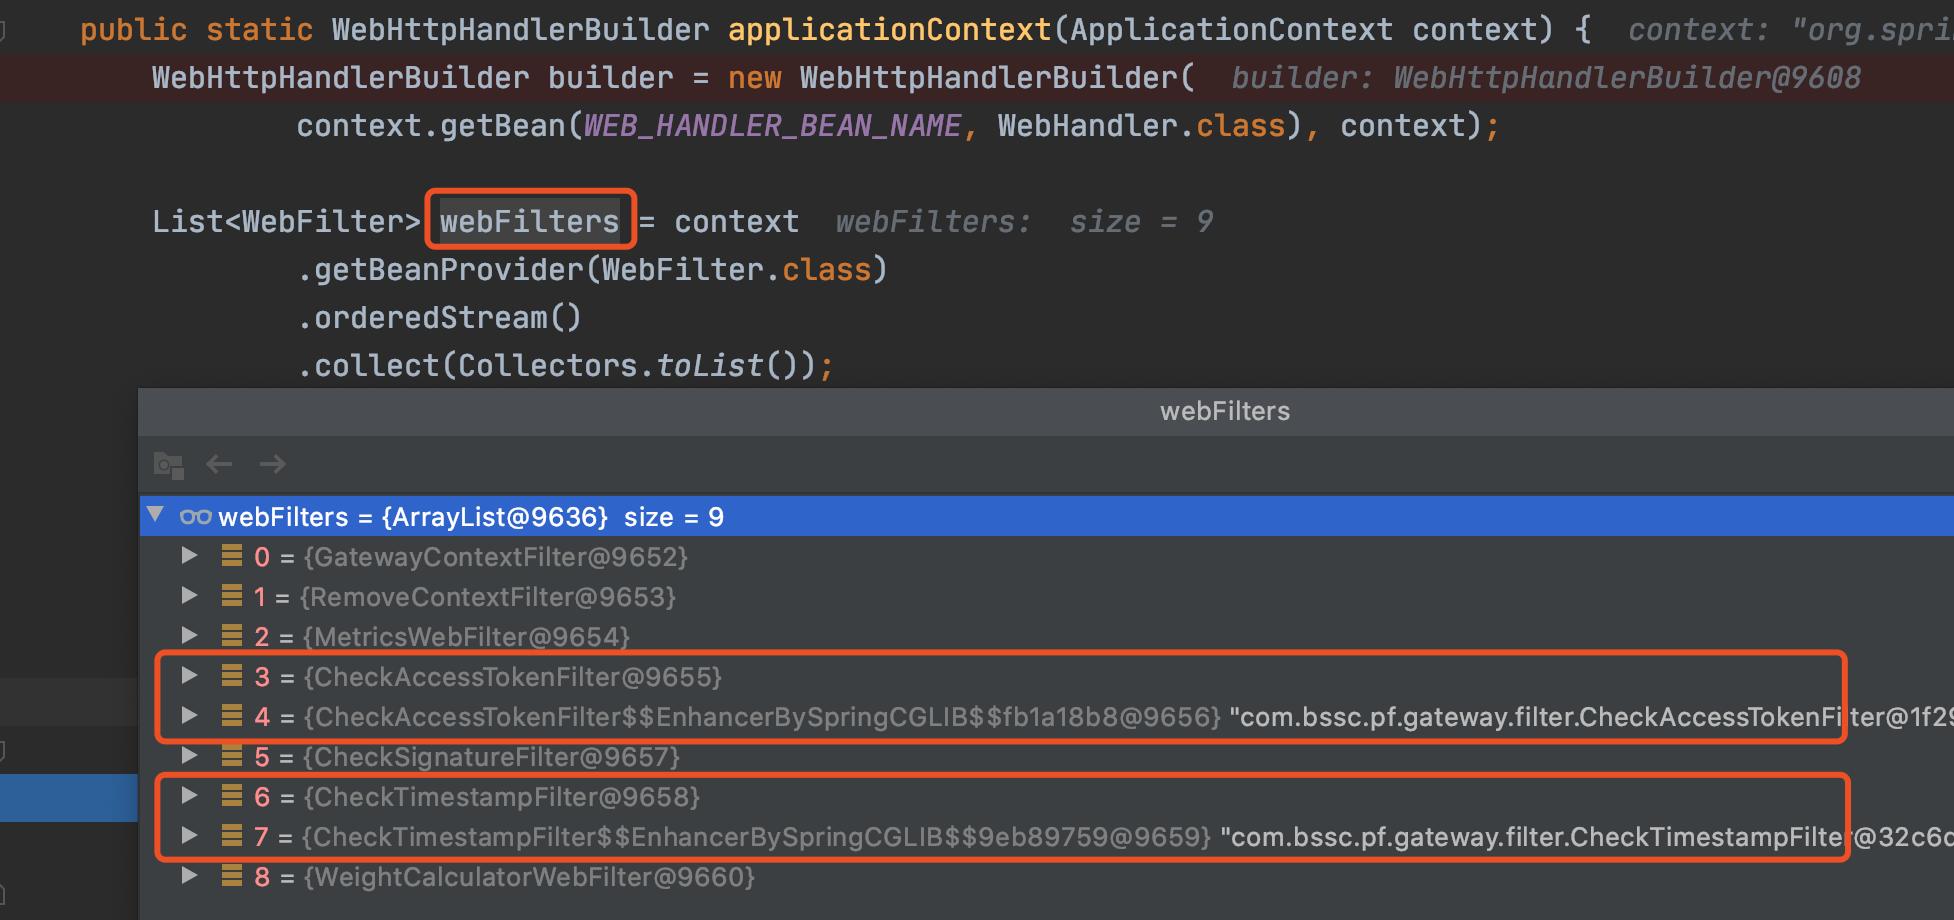Expand element 0 GatewayContextFilter

click(x=189, y=556)
